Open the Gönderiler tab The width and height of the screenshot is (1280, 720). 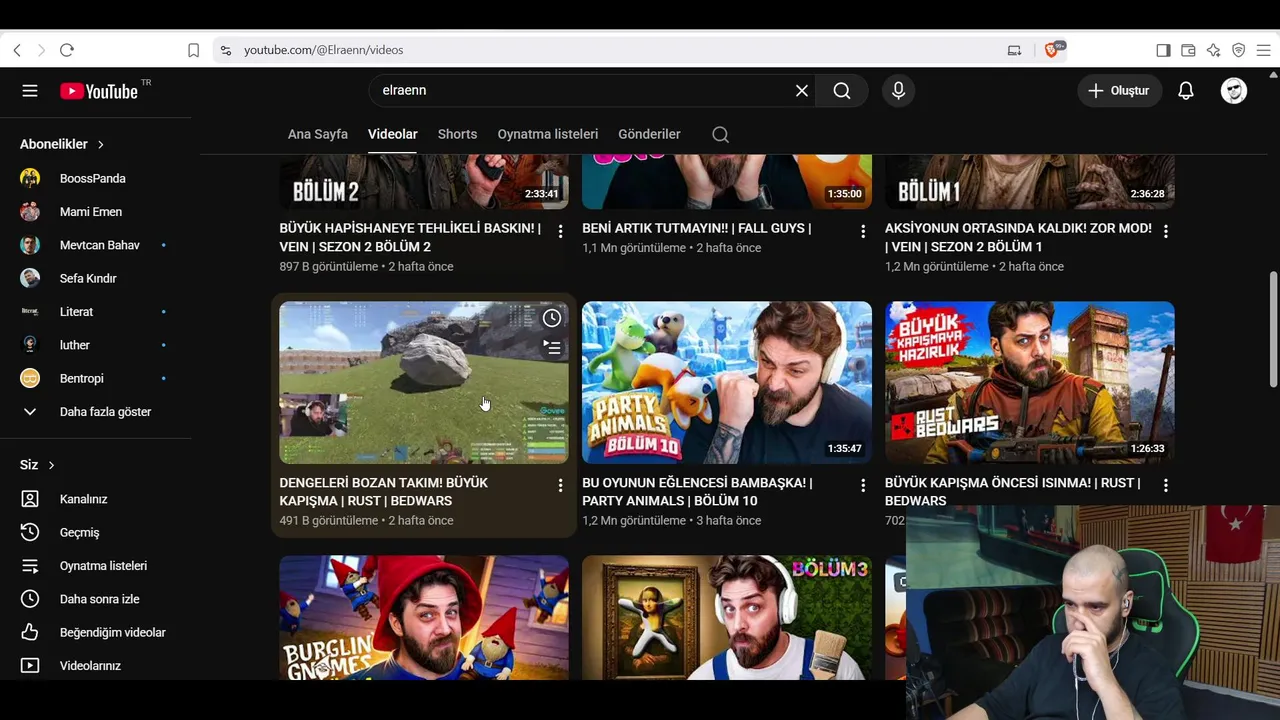pyautogui.click(x=650, y=134)
